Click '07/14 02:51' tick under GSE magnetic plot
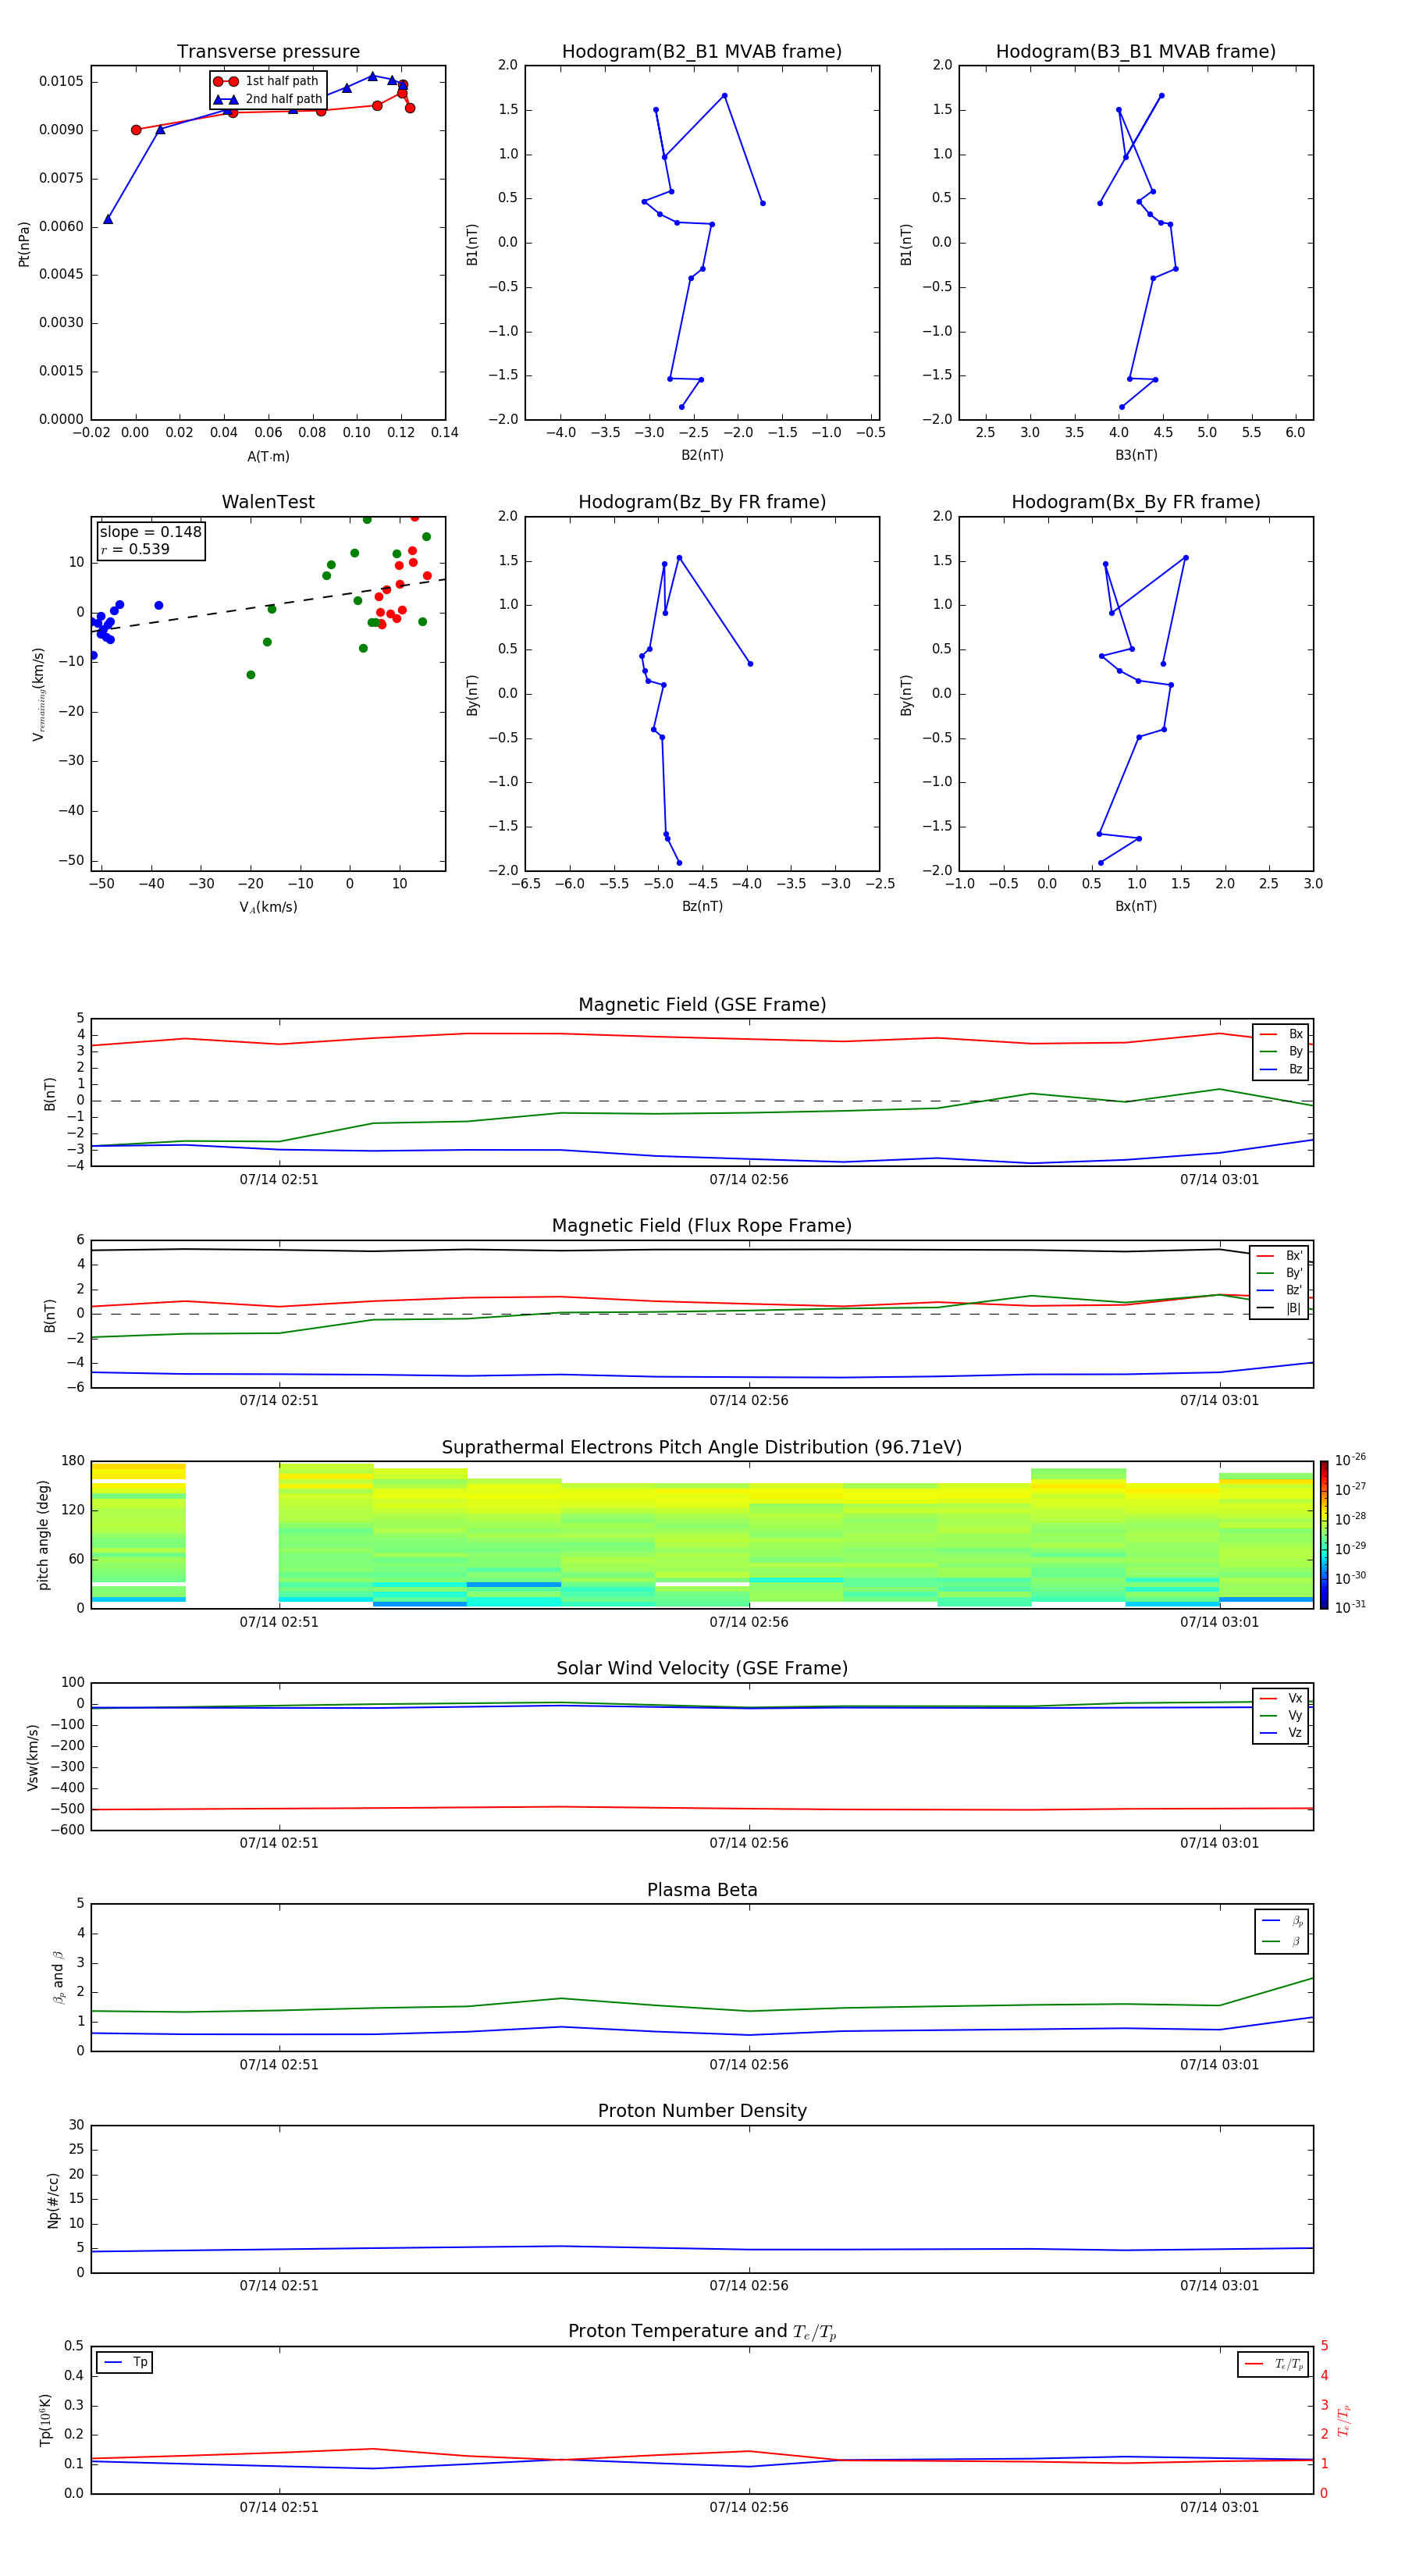Image resolution: width=1405 pixels, height=2576 pixels. pos(279,1180)
